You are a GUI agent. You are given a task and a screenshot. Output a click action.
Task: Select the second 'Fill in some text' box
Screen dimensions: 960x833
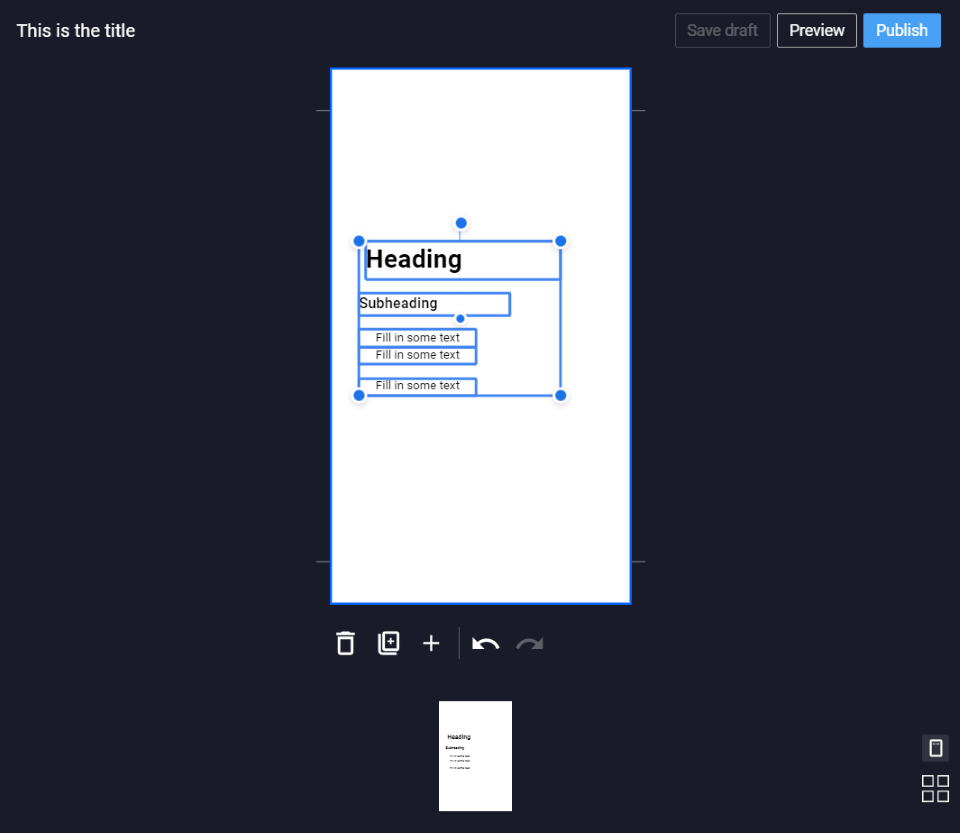pyautogui.click(x=418, y=355)
